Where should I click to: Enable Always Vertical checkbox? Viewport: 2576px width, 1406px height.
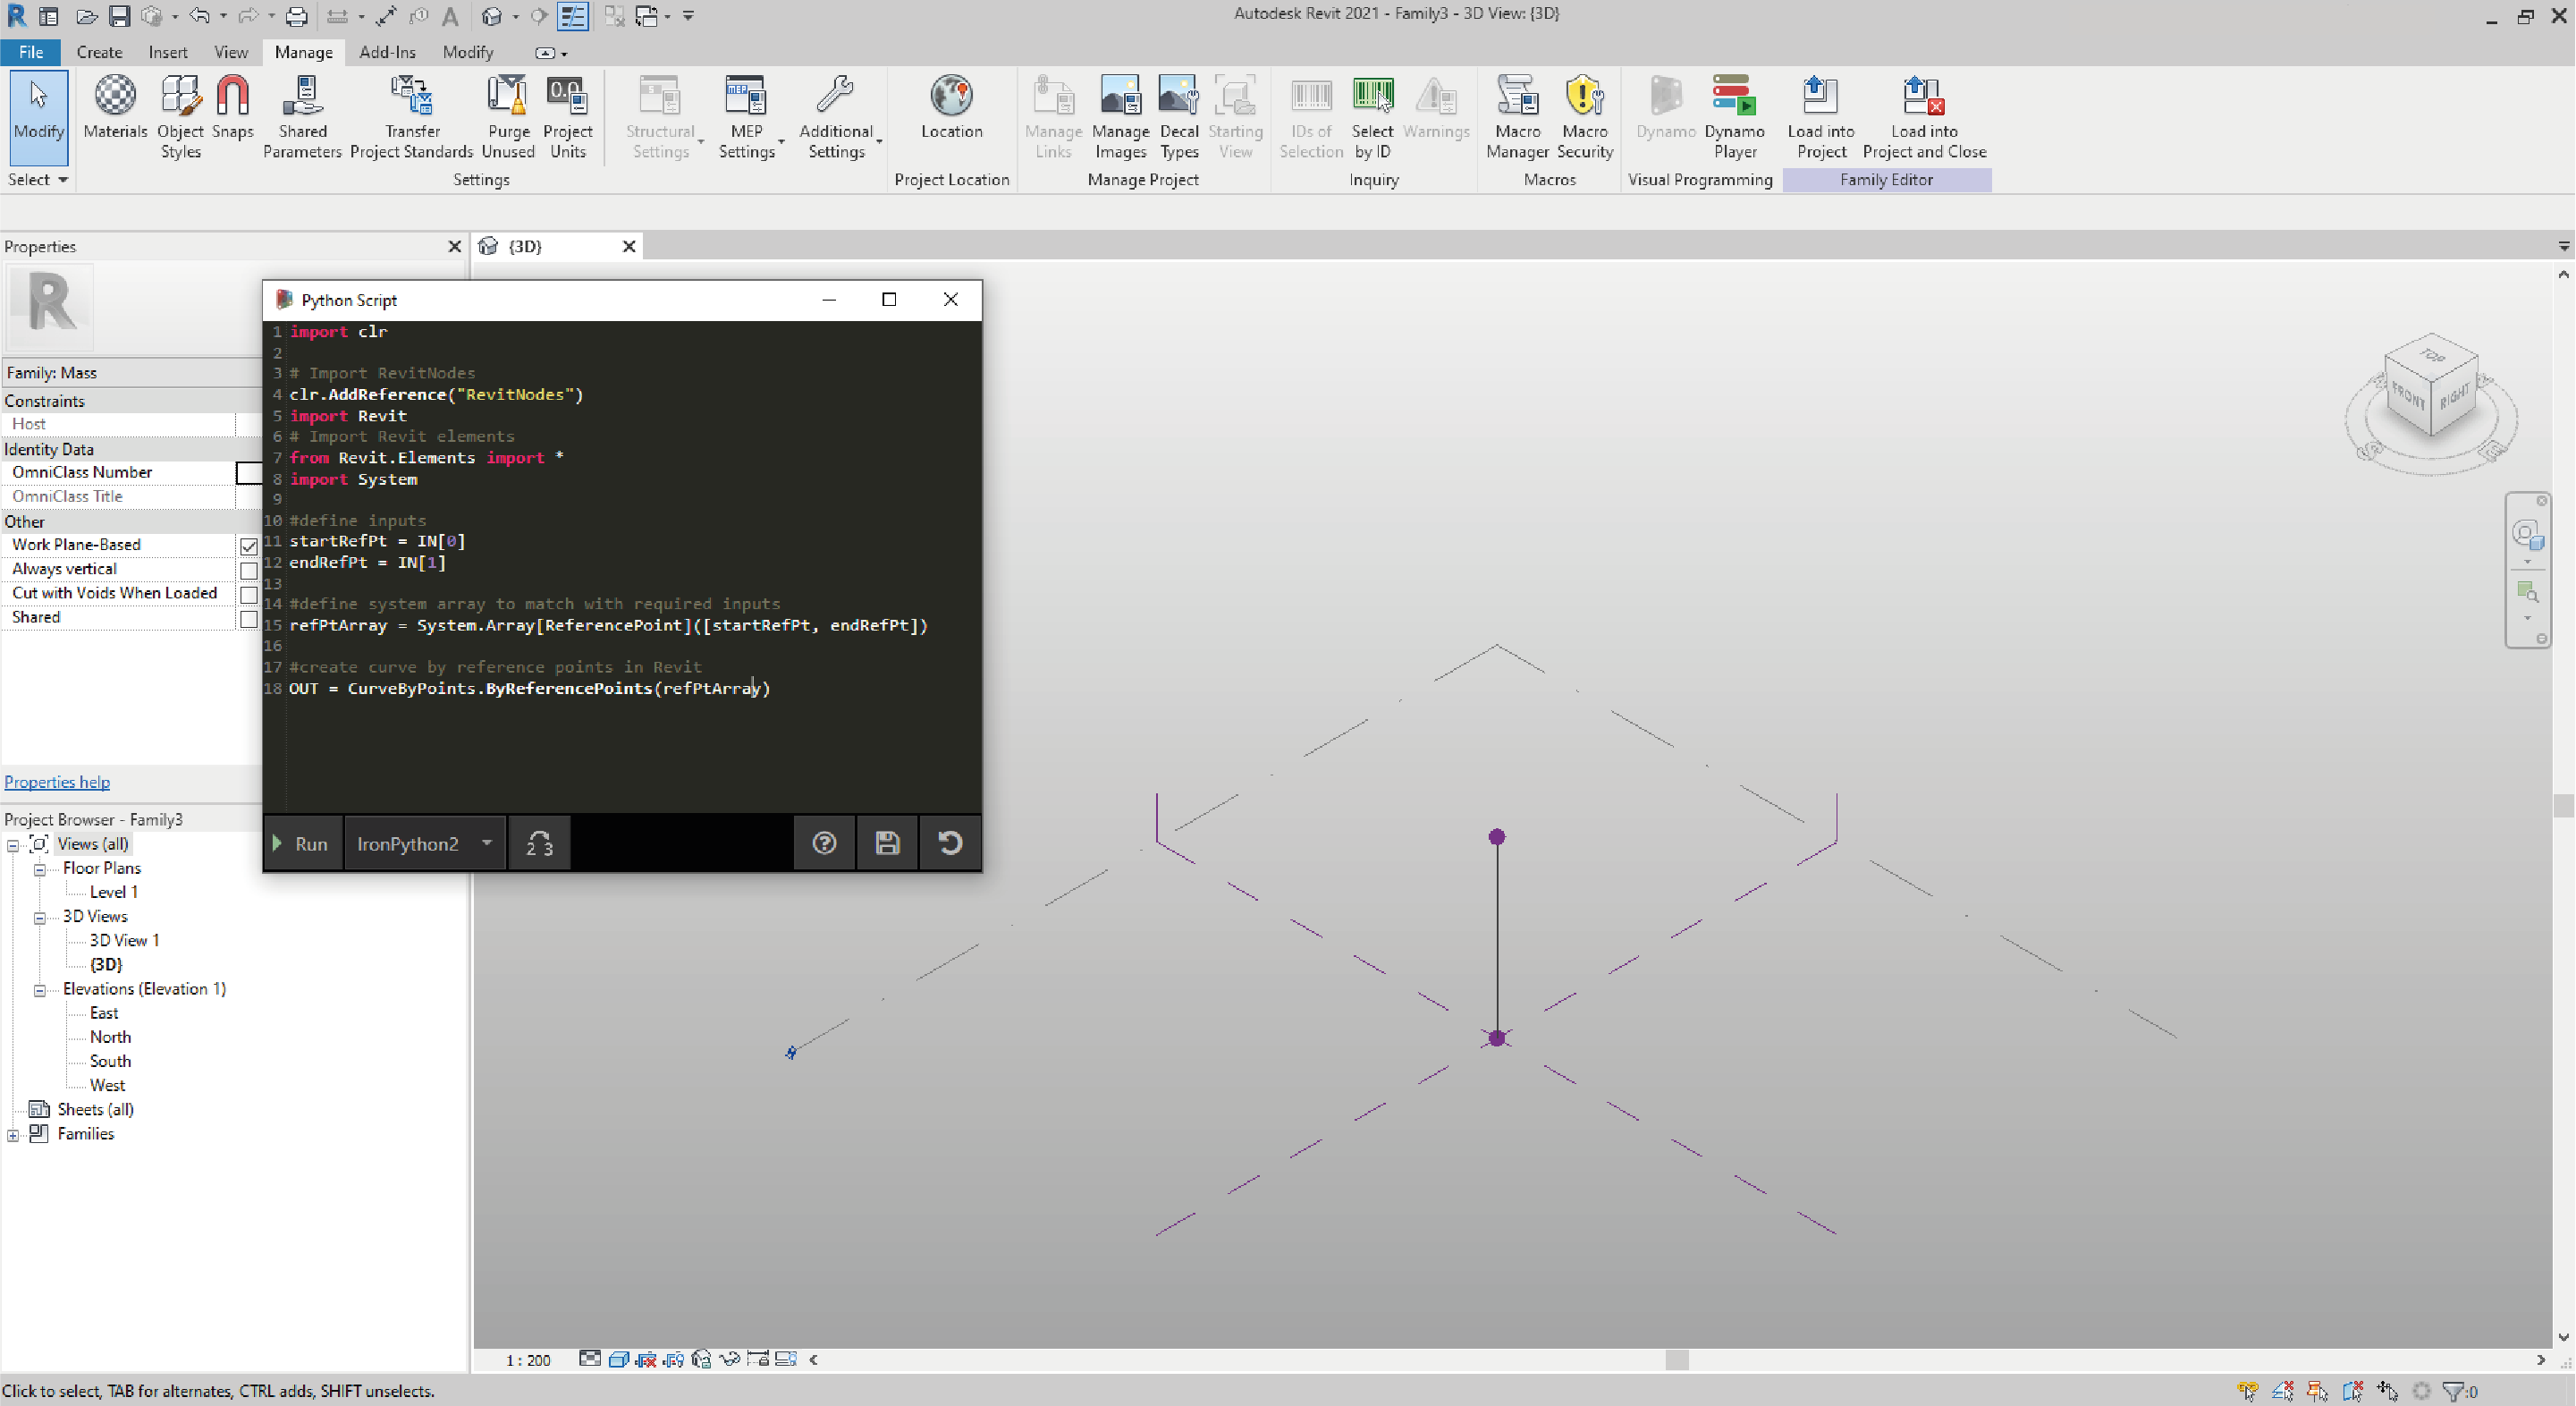click(248, 568)
